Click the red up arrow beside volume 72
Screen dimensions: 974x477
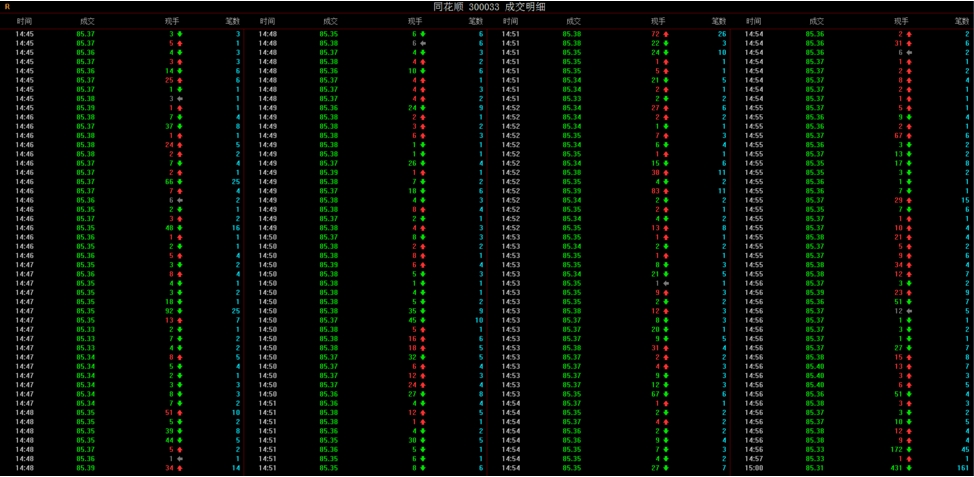[665, 34]
